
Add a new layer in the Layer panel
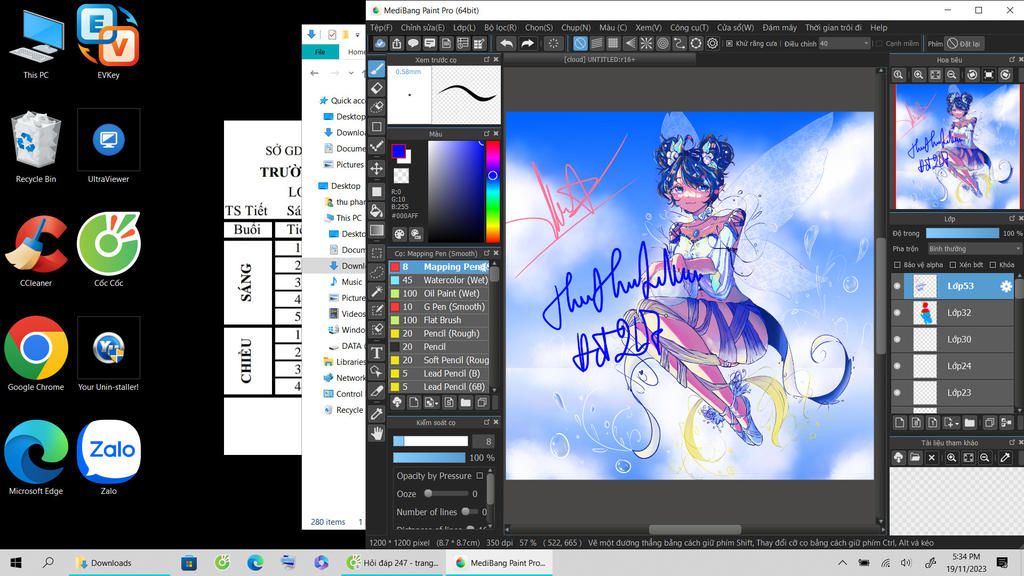point(900,423)
